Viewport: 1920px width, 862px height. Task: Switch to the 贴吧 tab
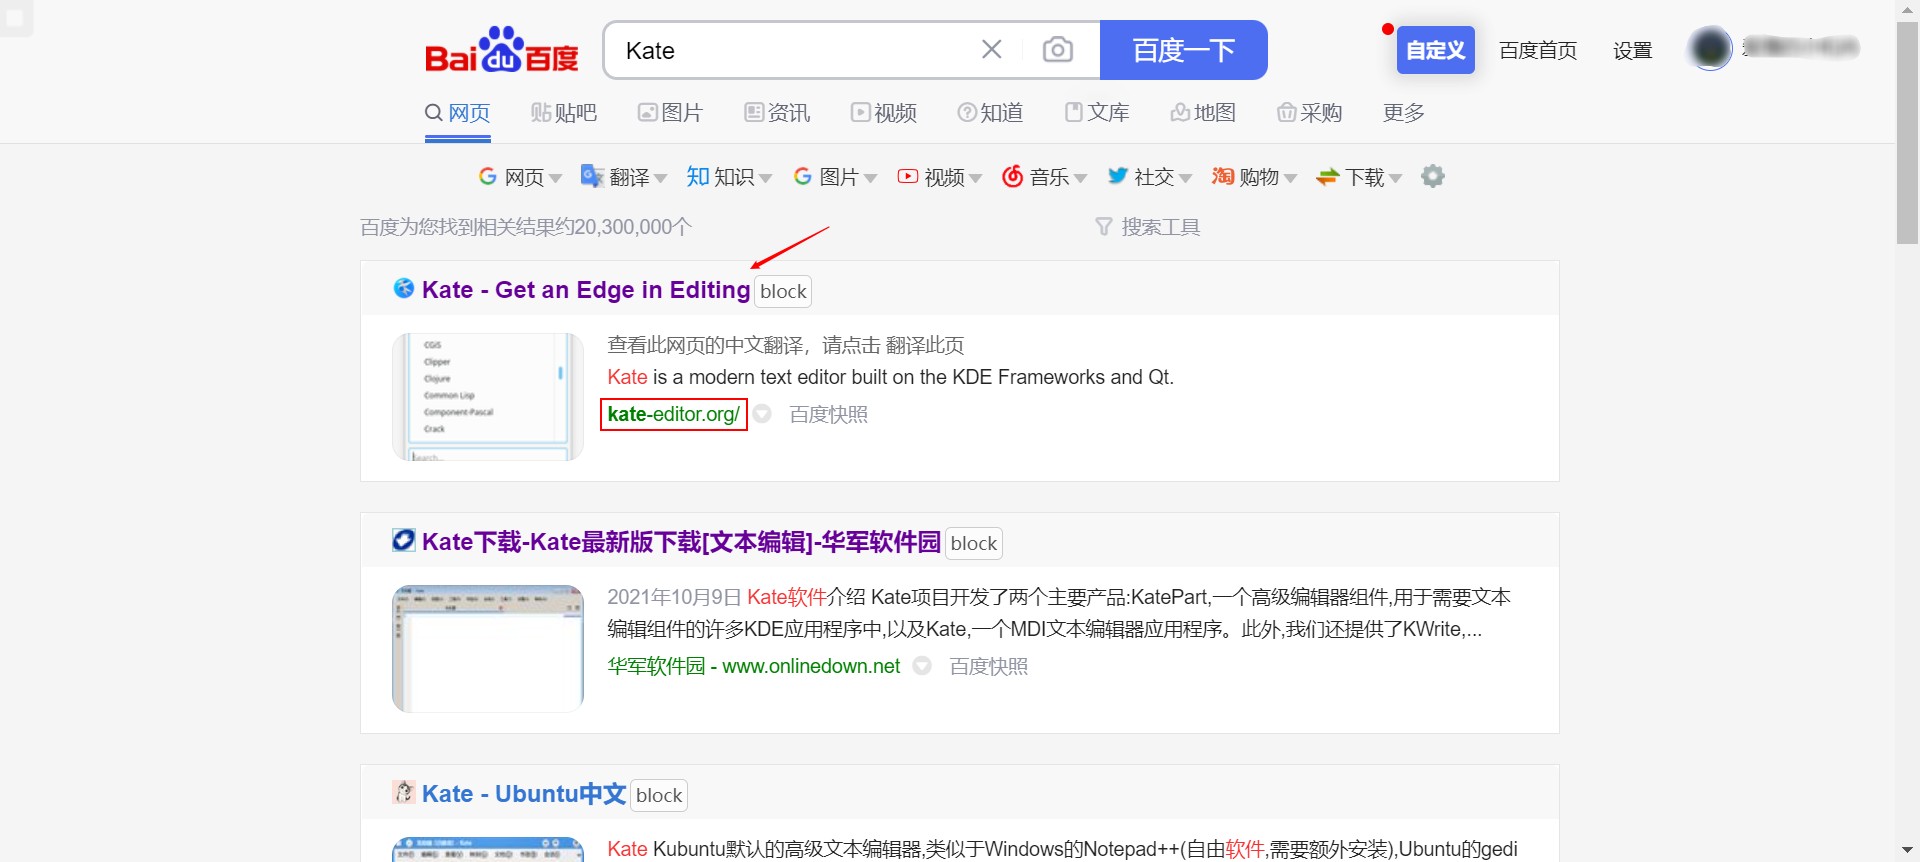[x=564, y=113]
